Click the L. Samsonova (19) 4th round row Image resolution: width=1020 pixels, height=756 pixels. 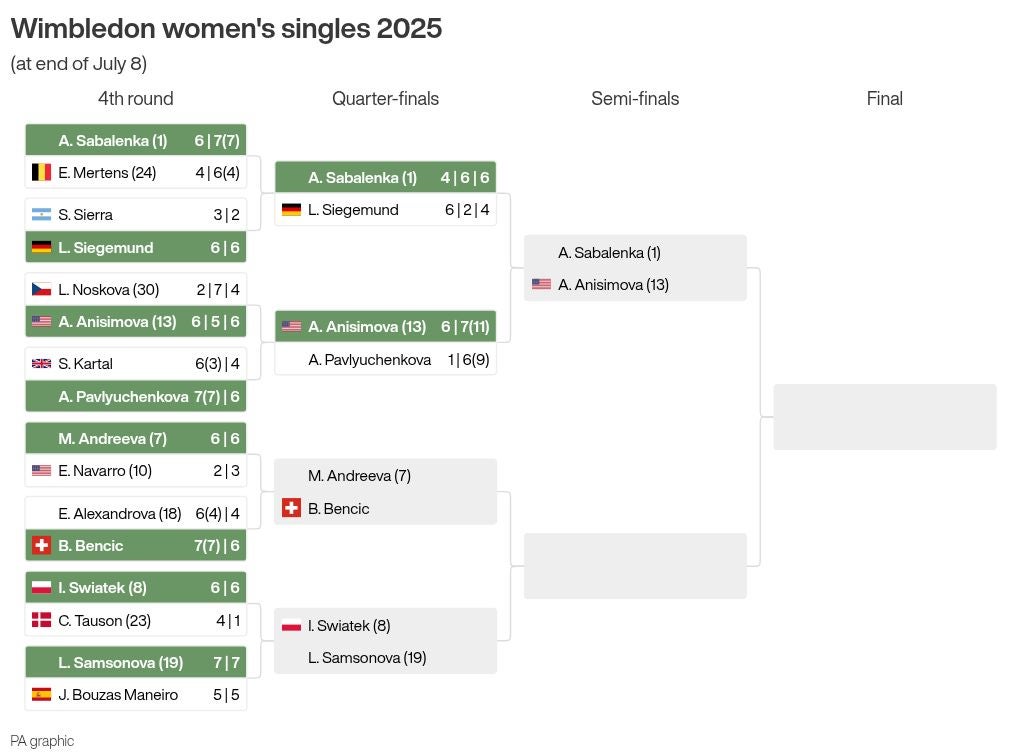click(135, 662)
